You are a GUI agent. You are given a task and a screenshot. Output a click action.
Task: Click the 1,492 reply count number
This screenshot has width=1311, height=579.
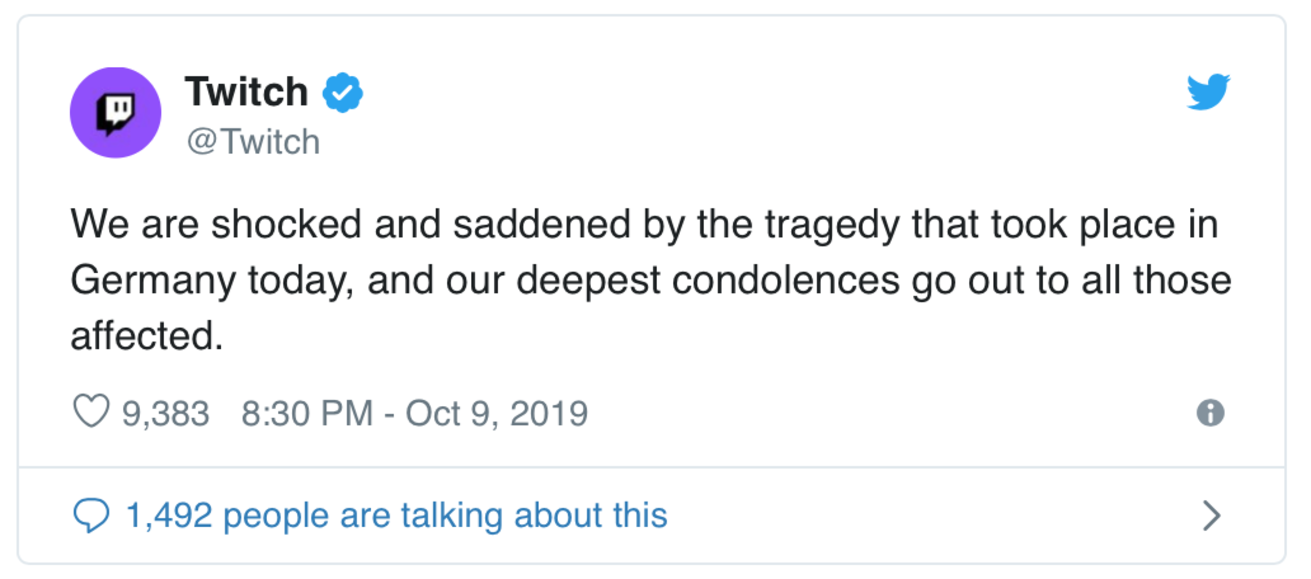pyautogui.click(x=168, y=516)
